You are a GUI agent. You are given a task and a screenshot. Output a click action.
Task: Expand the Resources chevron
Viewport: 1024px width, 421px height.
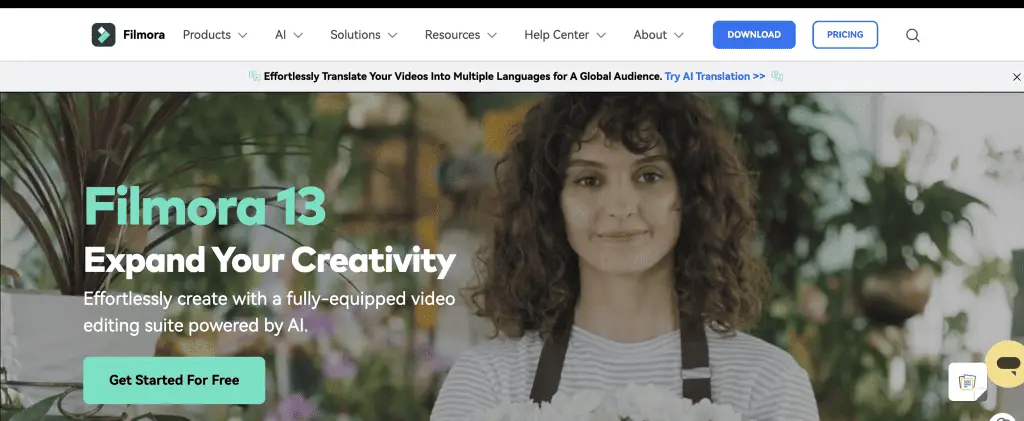492,35
